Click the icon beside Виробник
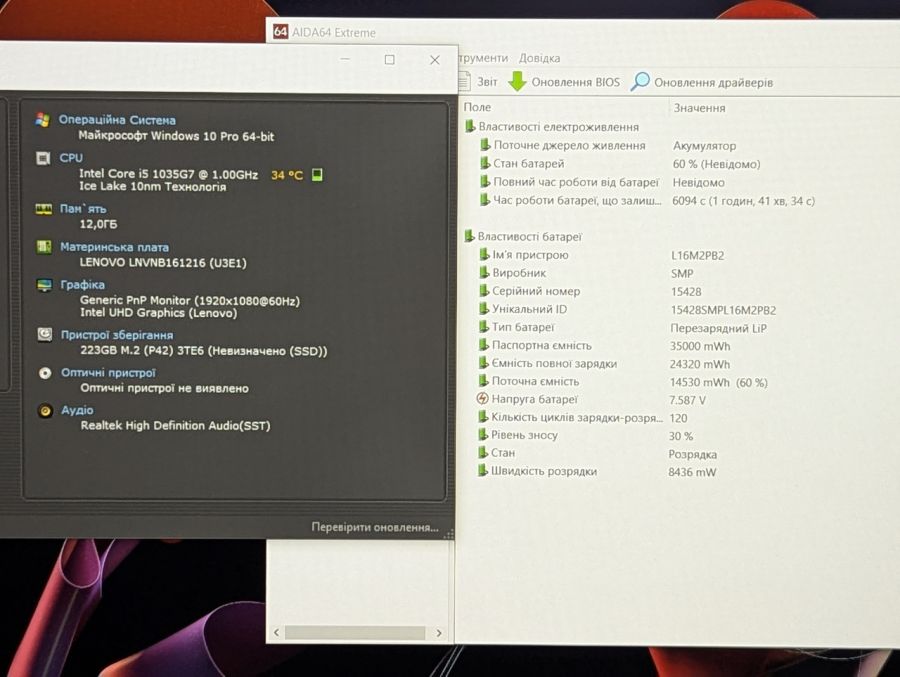This screenshot has height=677, width=900. click(x=484, y=273)
